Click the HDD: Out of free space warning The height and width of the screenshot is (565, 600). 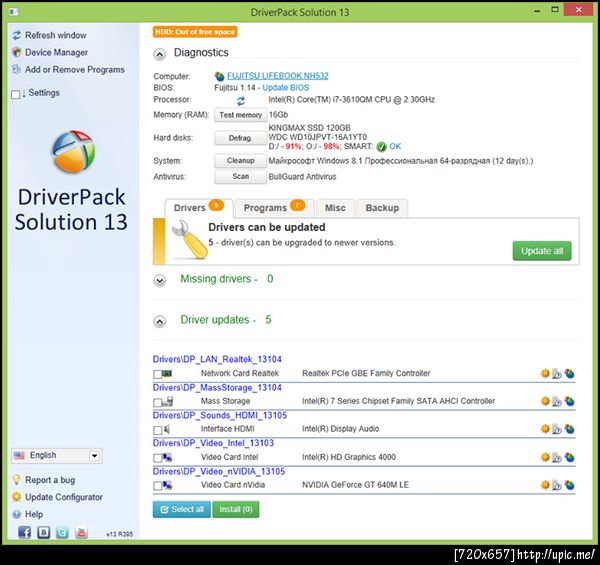point(195,32)
